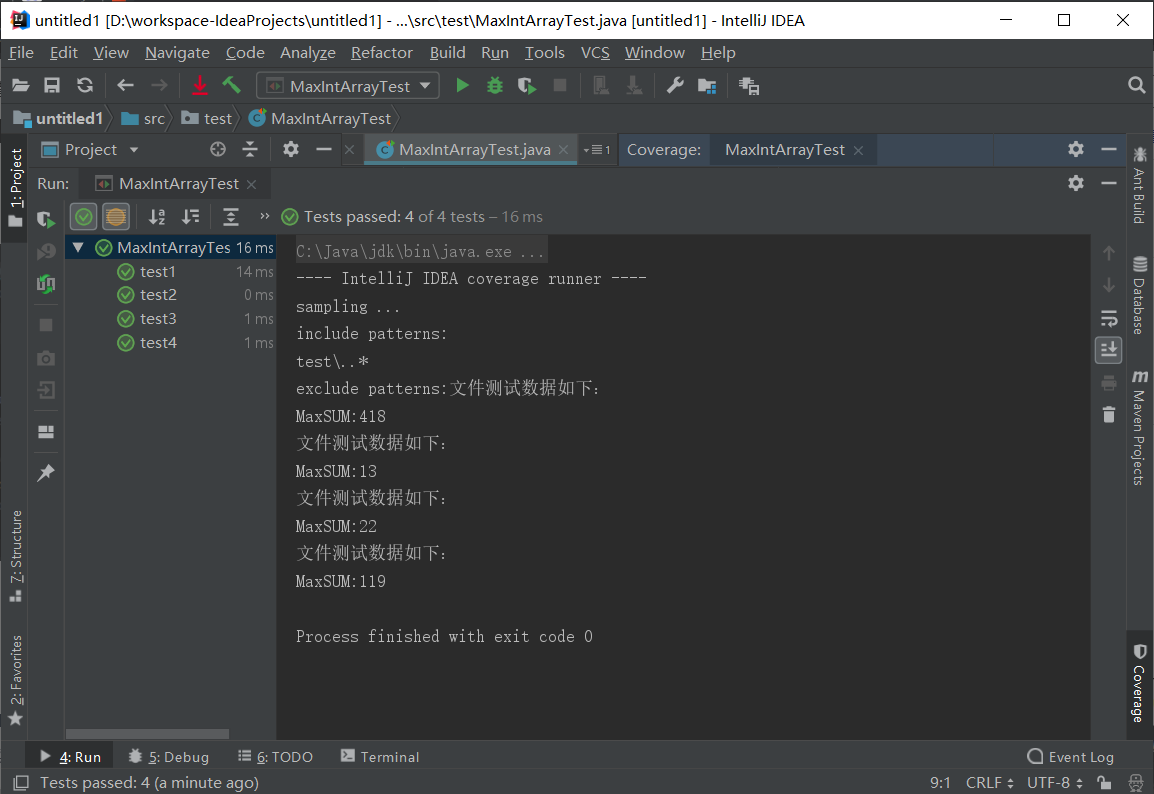Change UTF-8 file encoding in status bar
This screenshot has height=794, width=1154.
click(x=1054, y=782)
